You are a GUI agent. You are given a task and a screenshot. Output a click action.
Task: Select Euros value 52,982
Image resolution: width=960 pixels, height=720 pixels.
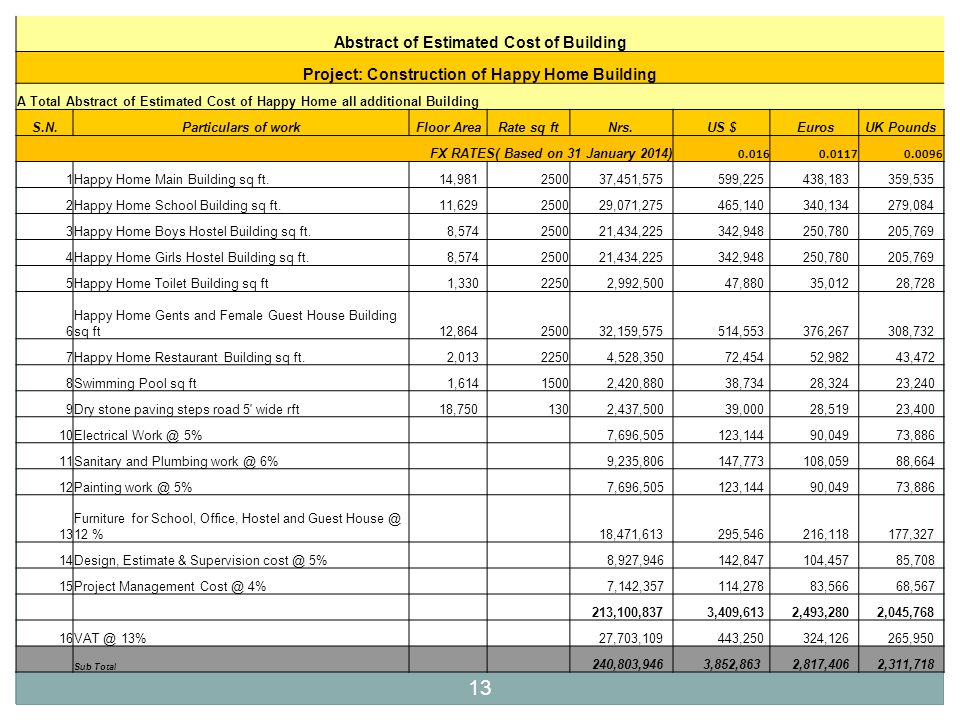click(829, 358)
